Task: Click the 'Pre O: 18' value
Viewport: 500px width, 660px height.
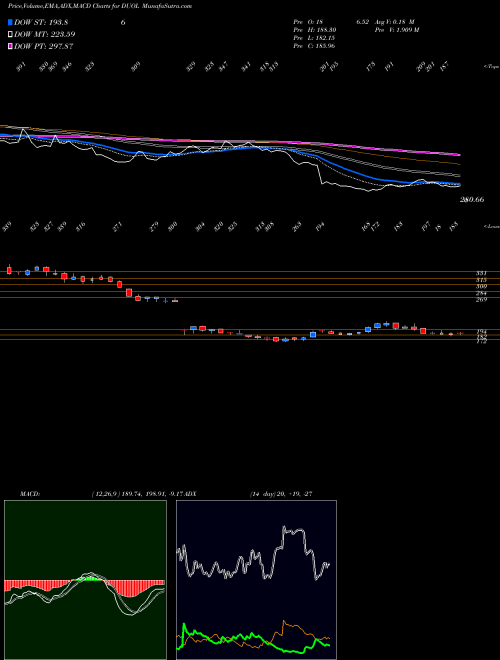Action: (308, 22)
